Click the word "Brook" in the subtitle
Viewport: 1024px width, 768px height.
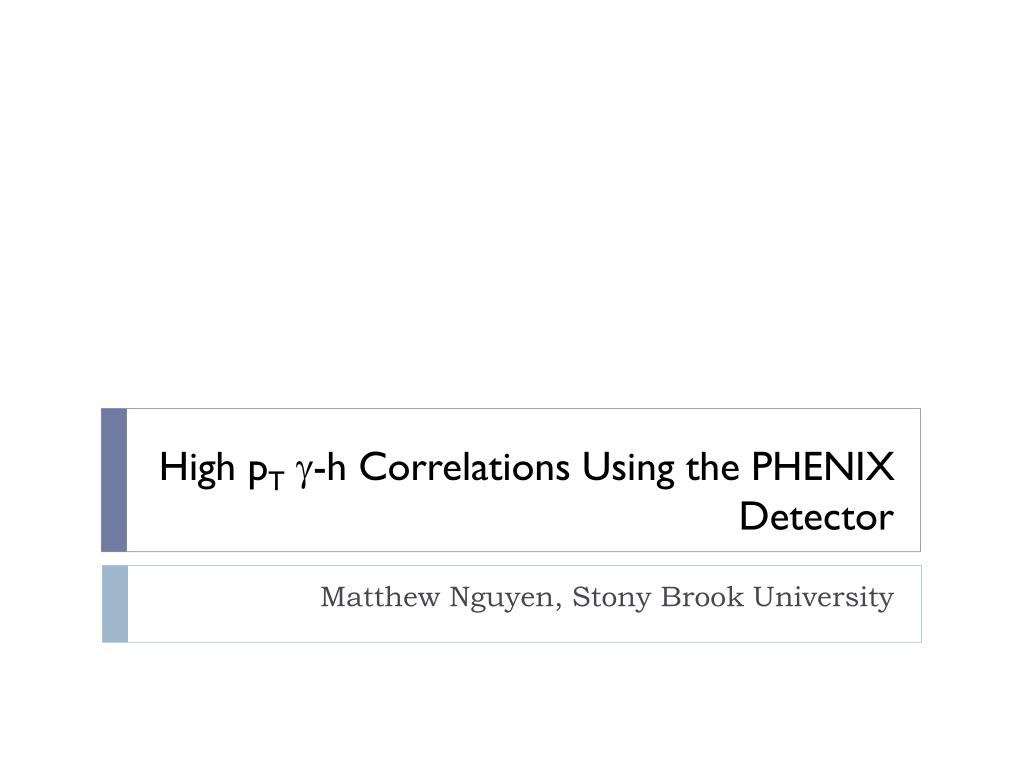(702, 596)
